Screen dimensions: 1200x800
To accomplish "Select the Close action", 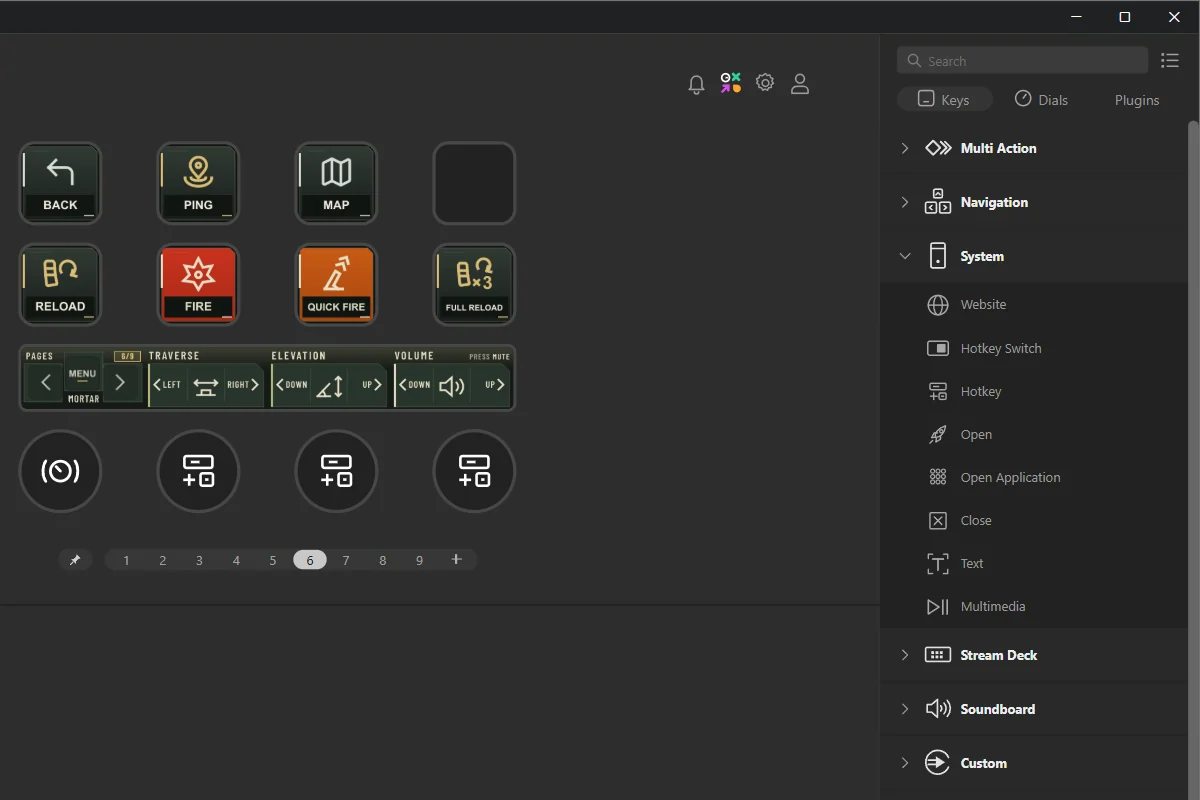I will coord(1033,520).
